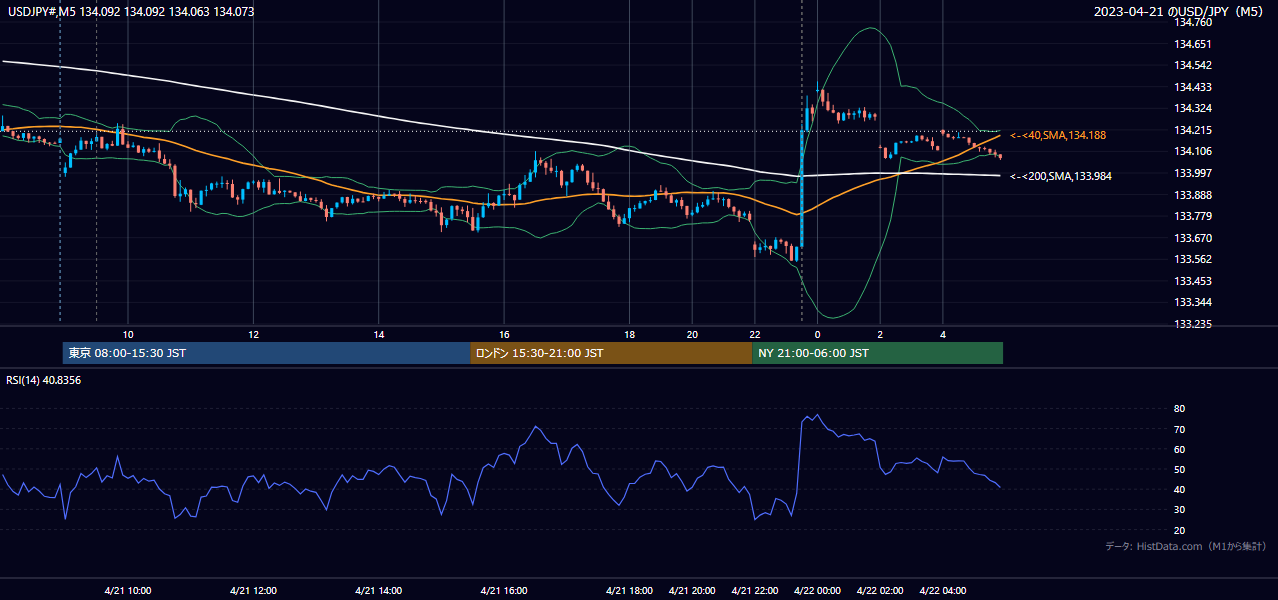Click price axis value 133.344
The image size is (1278, 600).
(1193, 302)
